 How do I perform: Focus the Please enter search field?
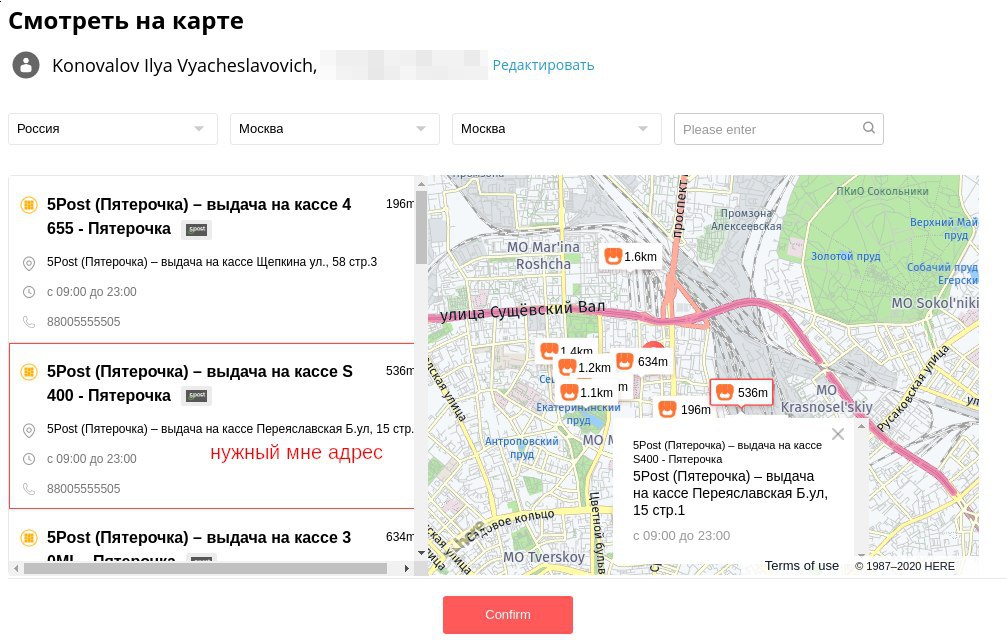pyautogui.click(x=778, y=129)
